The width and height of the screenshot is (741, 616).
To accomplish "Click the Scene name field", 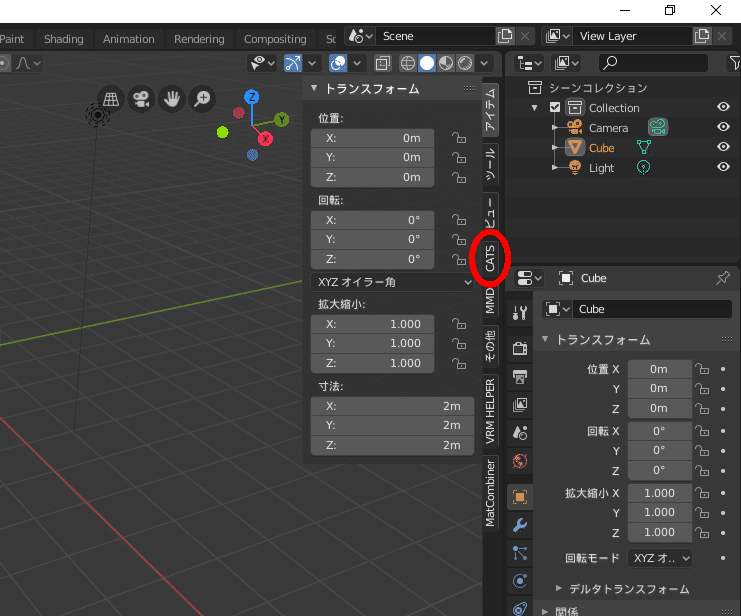I will pyautogui.click(x=435, y=36).
